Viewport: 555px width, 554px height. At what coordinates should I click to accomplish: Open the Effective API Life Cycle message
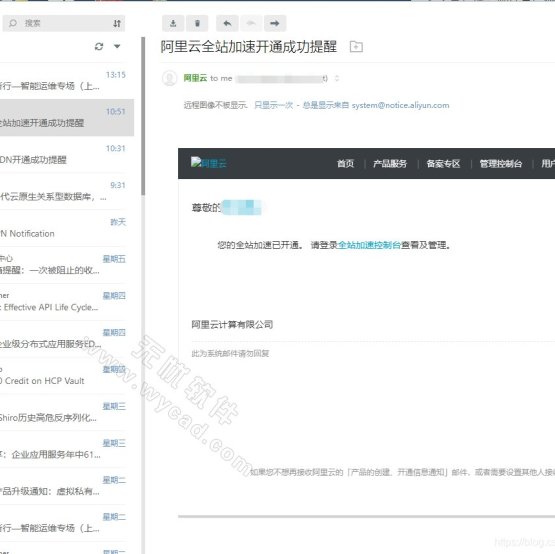(x=67, y=302)
